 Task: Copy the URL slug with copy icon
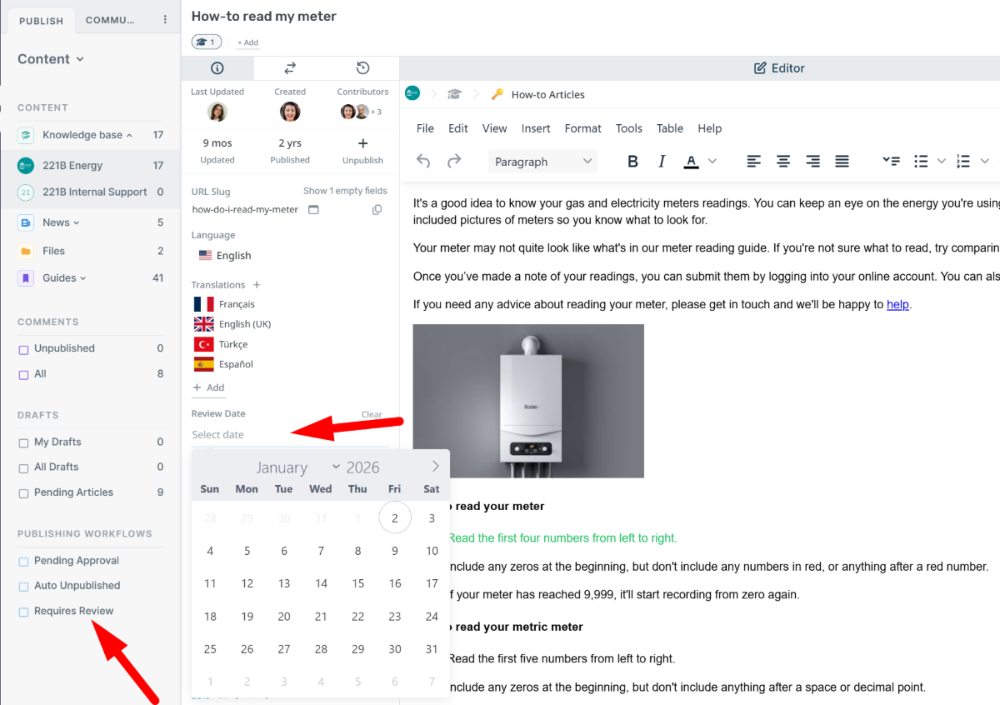pyautogui.click(x=377, y=210)
